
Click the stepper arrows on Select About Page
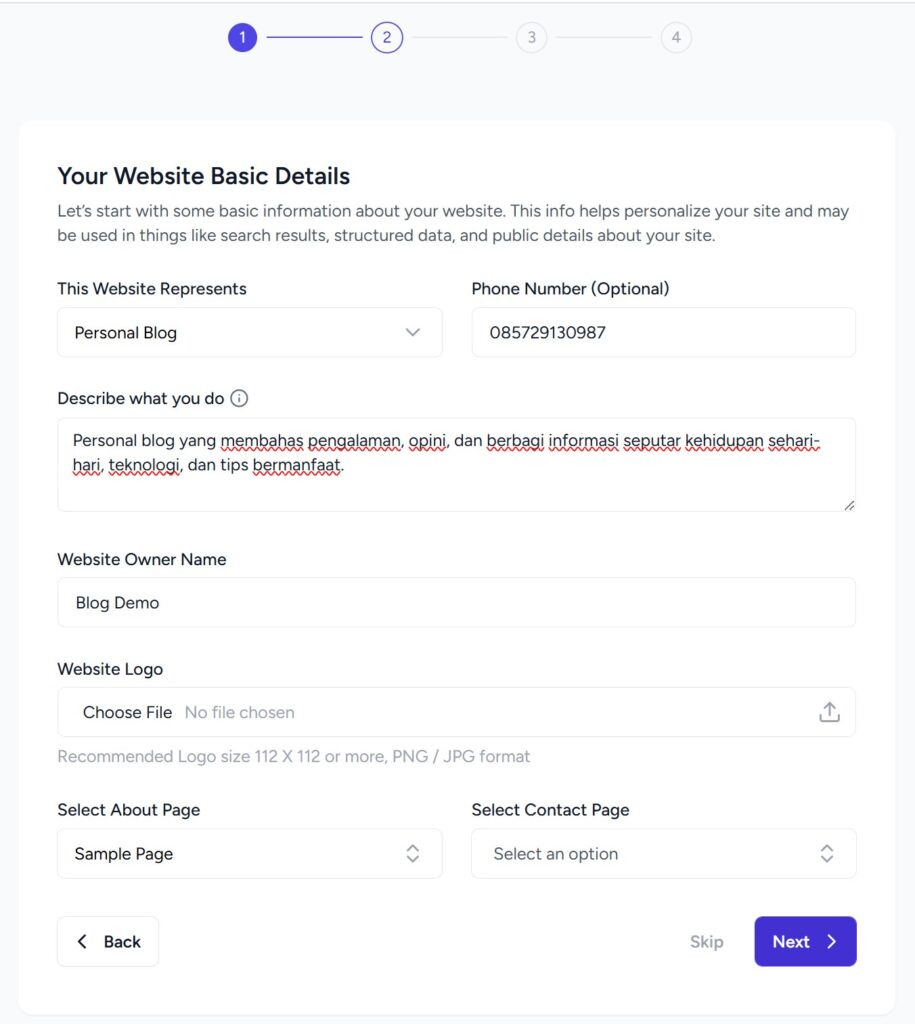coord(413,853)
